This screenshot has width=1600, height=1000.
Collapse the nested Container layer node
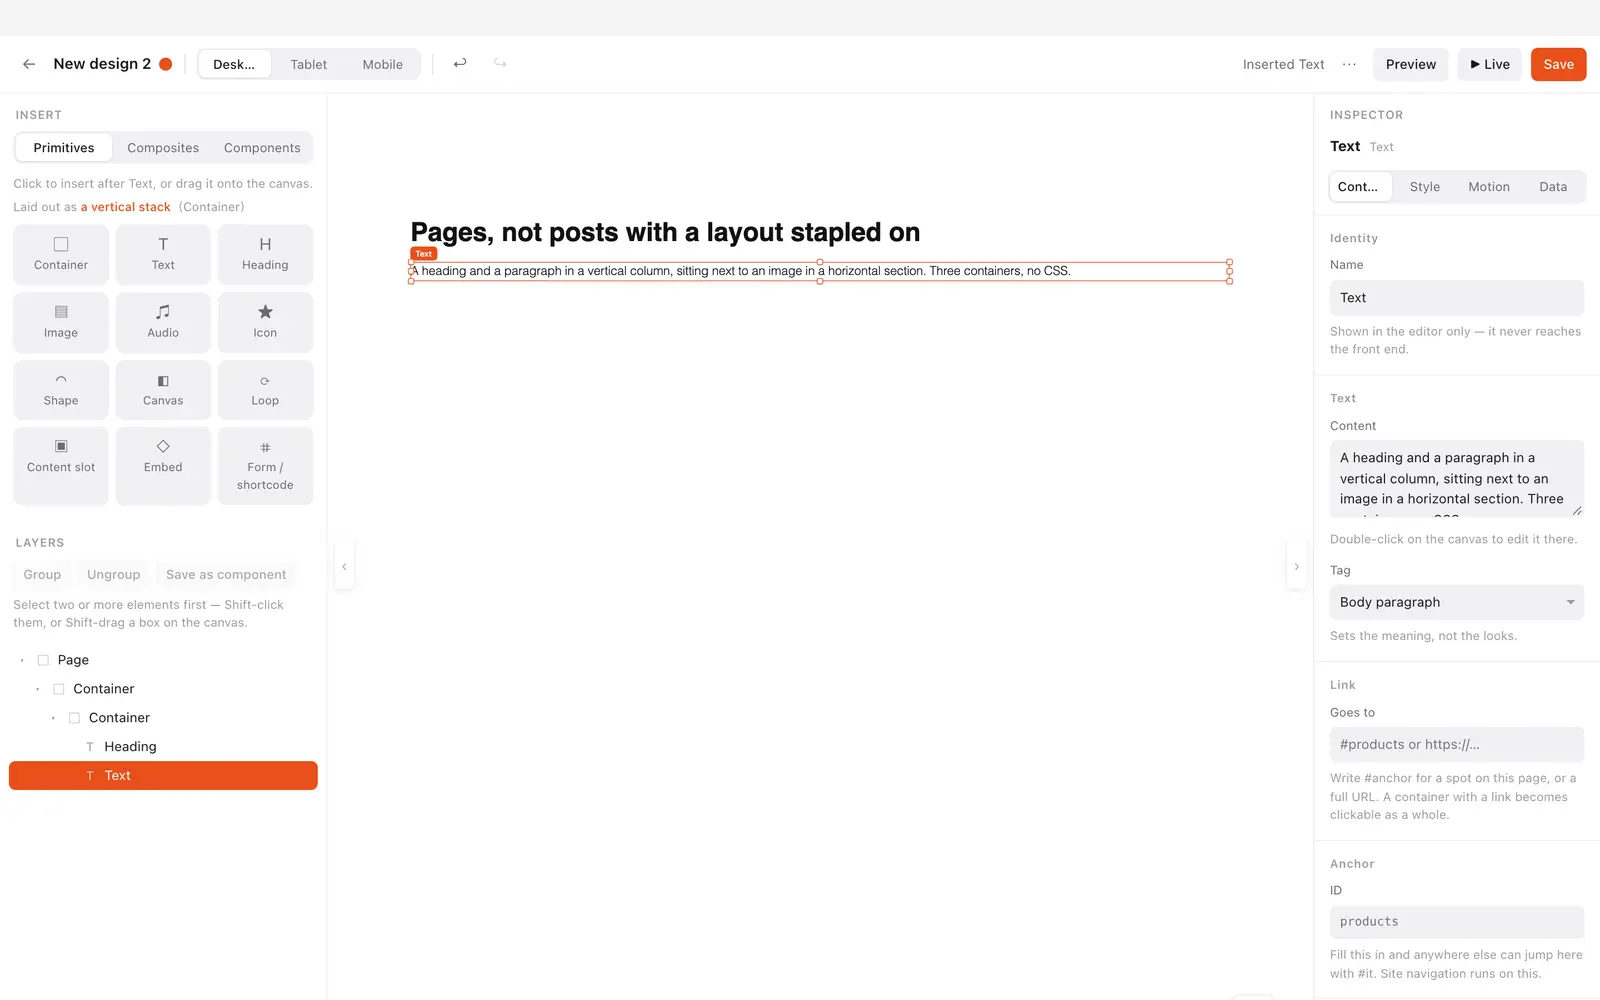(53, 718)
